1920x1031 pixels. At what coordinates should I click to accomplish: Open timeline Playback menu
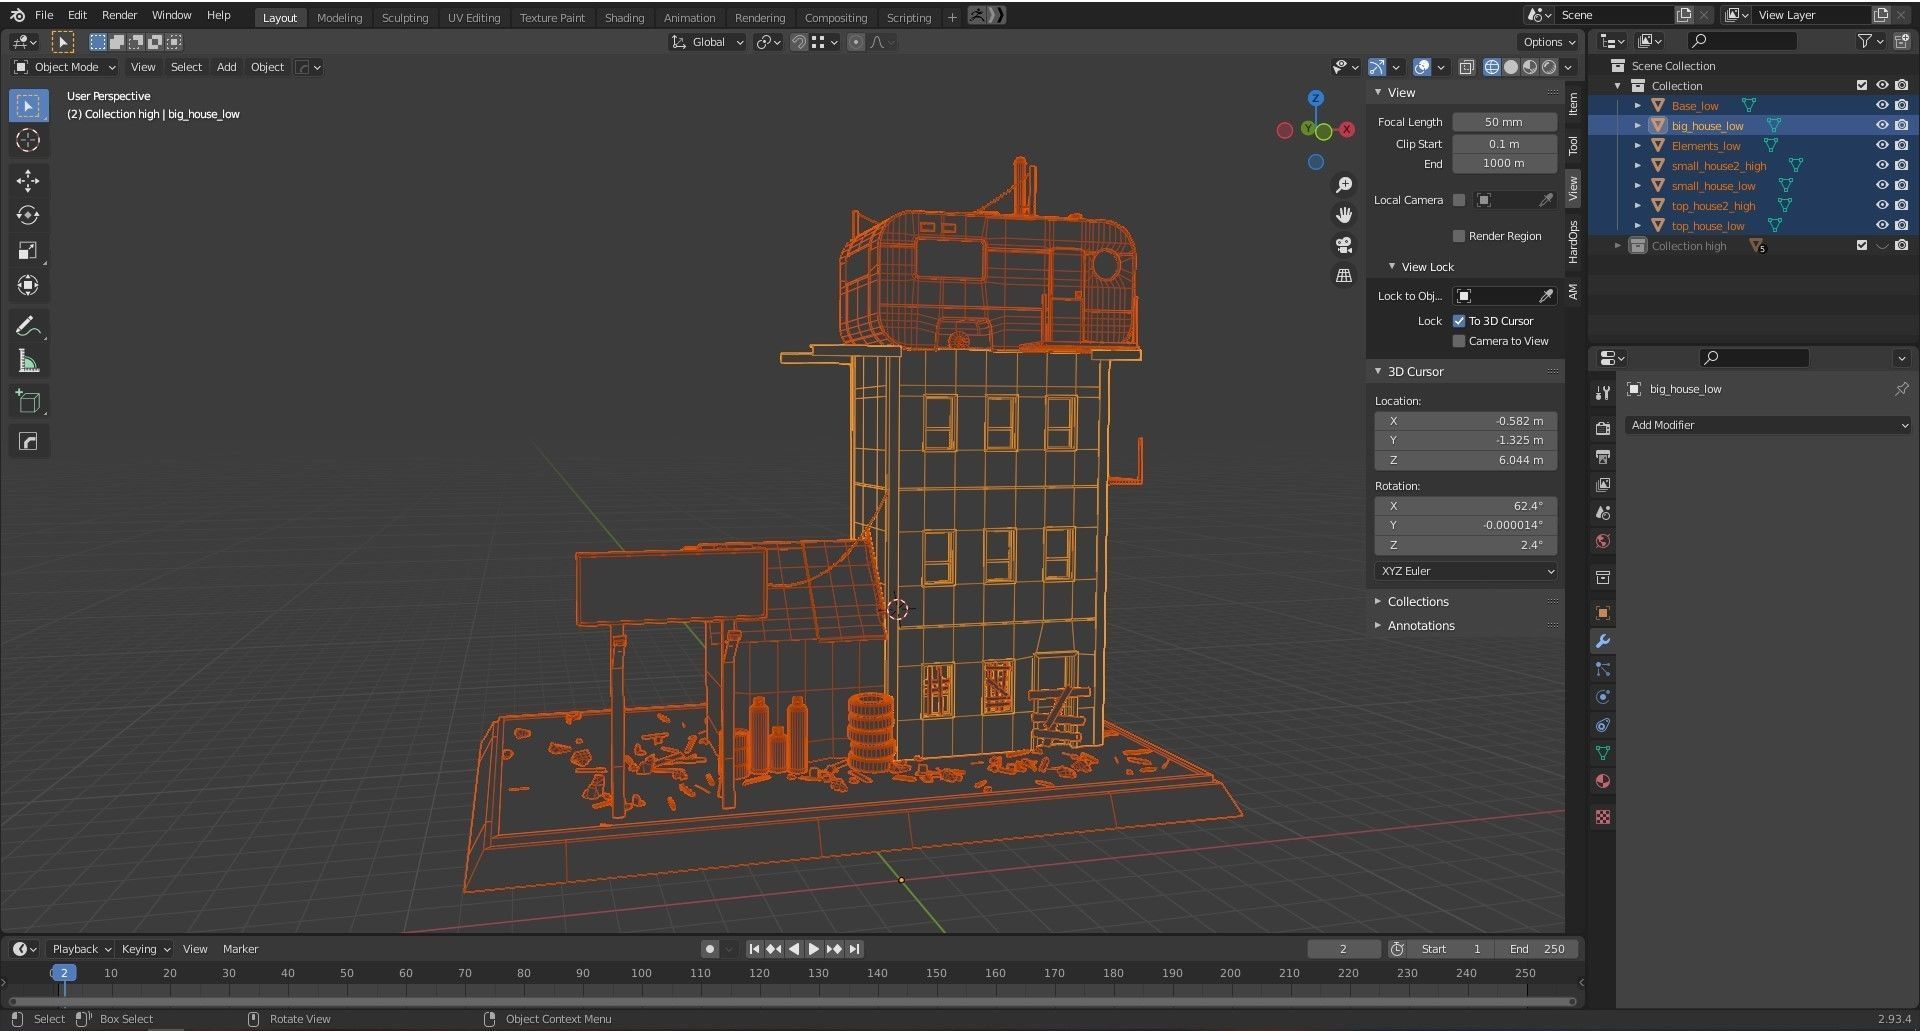pos(81,949)
